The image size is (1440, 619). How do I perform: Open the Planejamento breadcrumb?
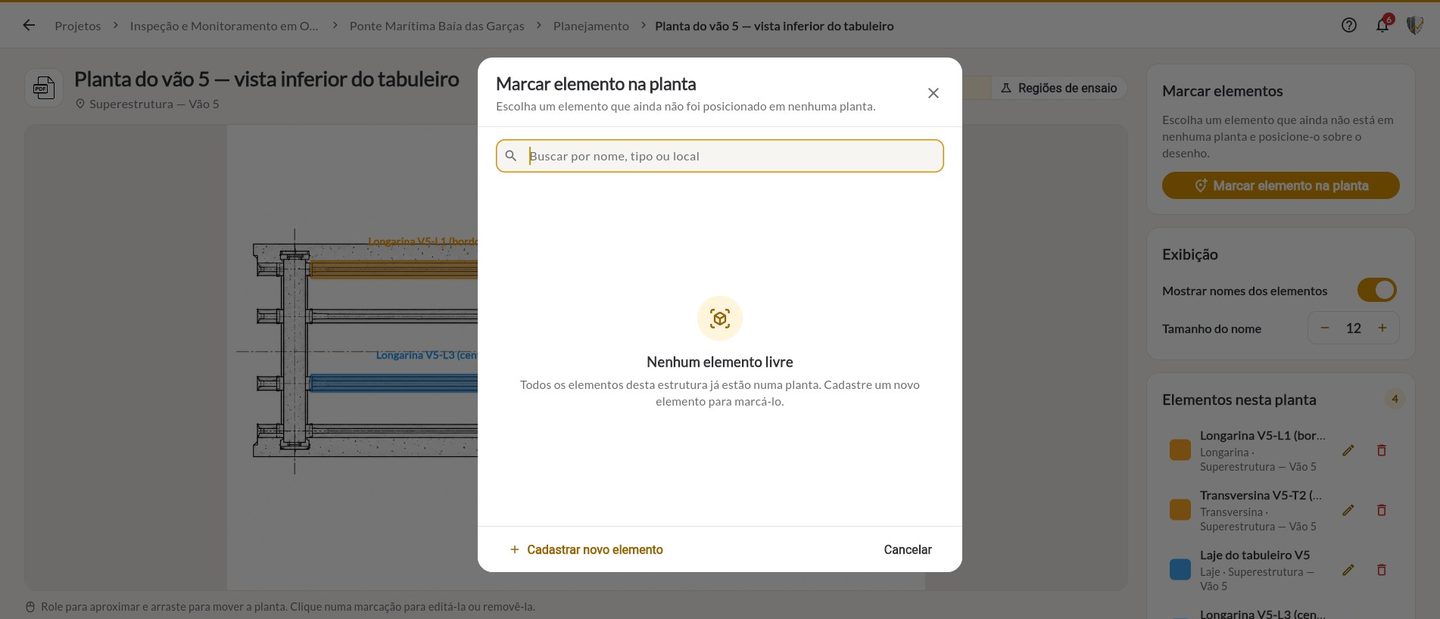[591, 26]
